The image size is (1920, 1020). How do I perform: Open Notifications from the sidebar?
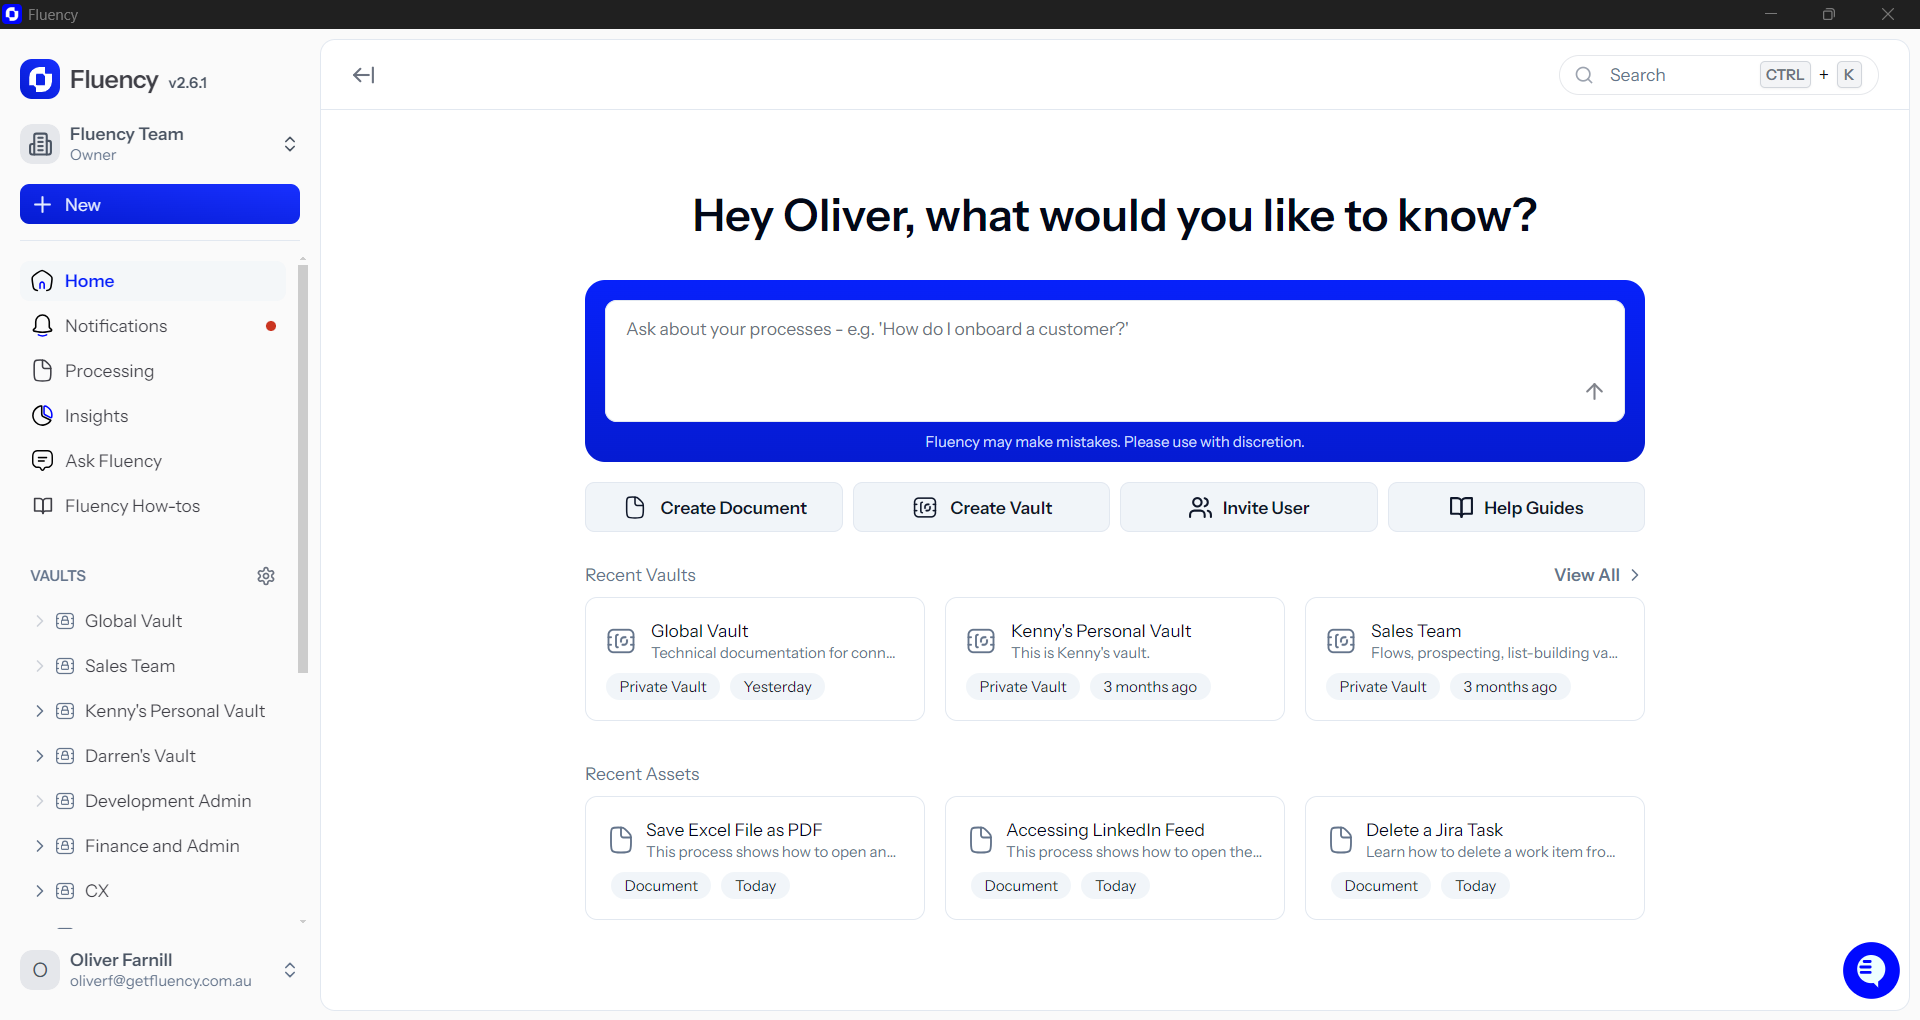[152, 326]
